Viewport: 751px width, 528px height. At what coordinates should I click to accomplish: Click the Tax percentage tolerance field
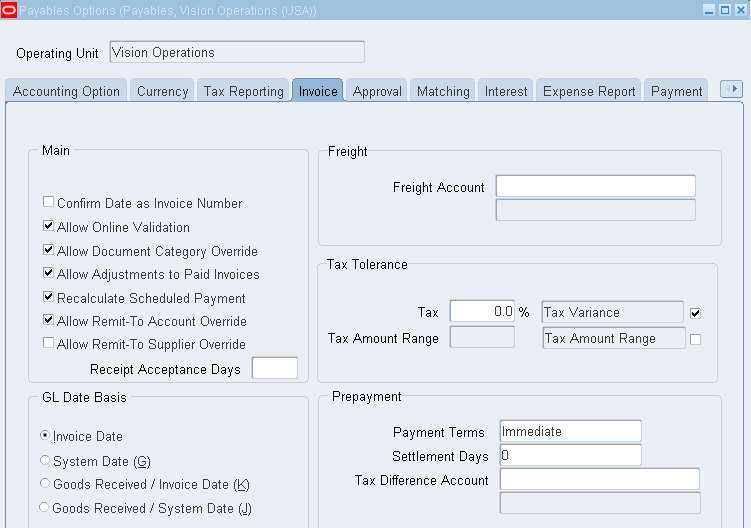[482, 312]
